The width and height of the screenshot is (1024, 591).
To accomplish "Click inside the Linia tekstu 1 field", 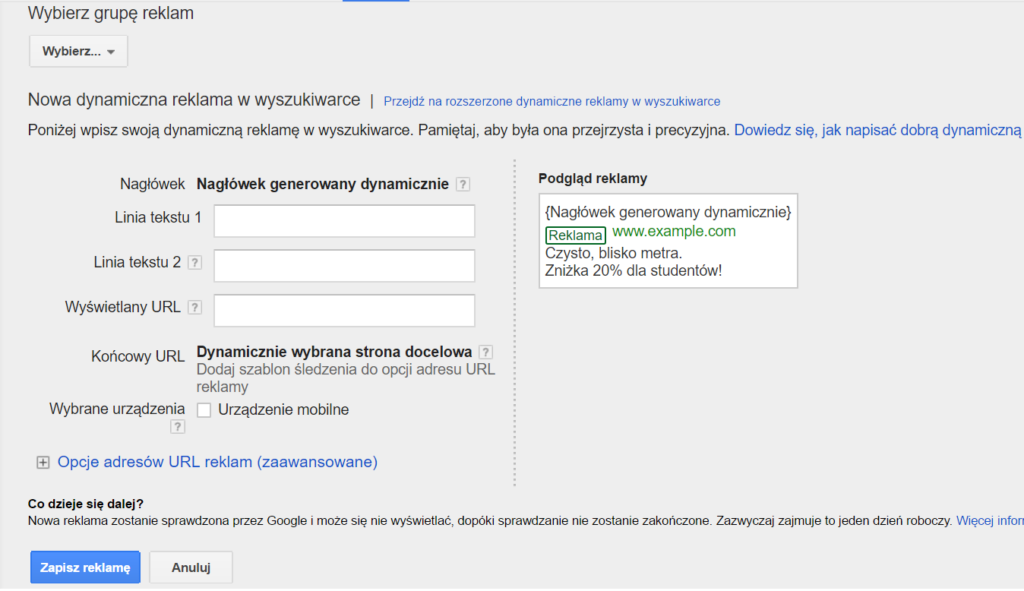I will click(343, 221).
